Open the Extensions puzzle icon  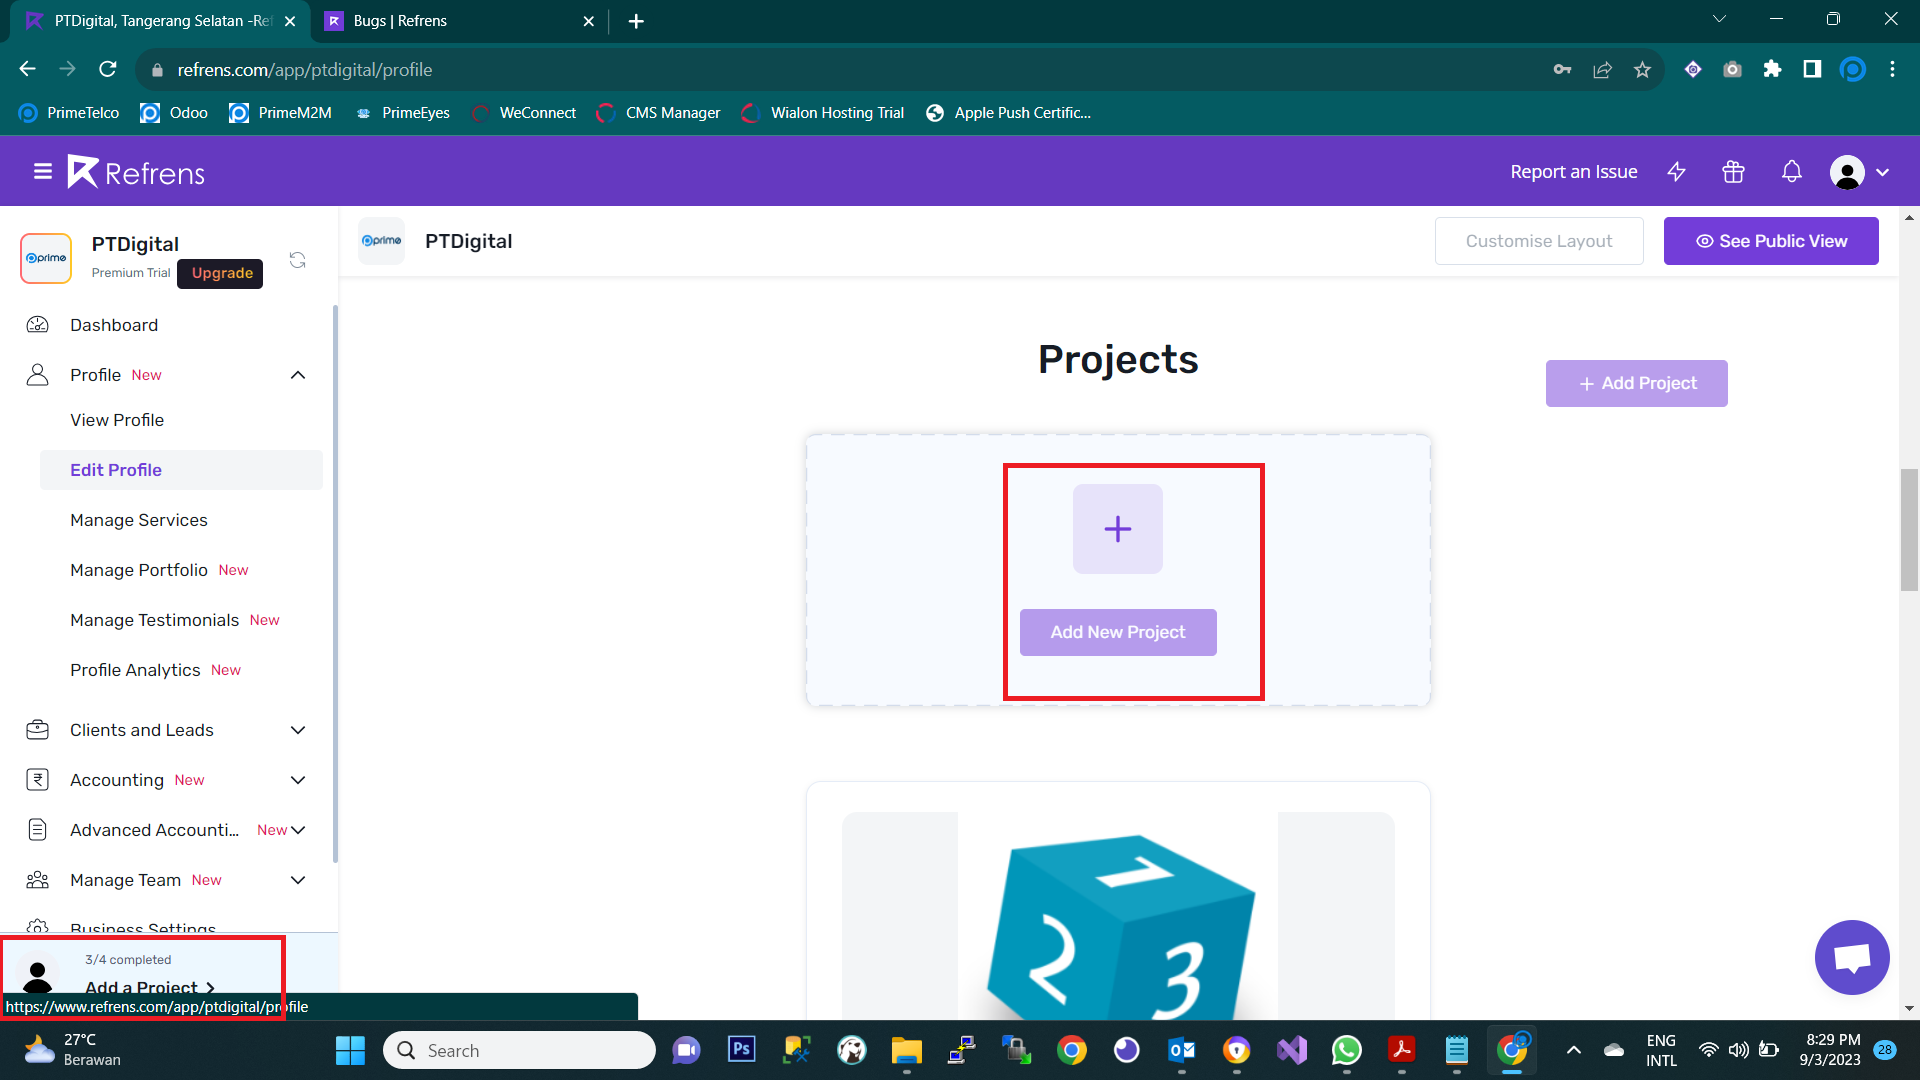[1772, 69]
